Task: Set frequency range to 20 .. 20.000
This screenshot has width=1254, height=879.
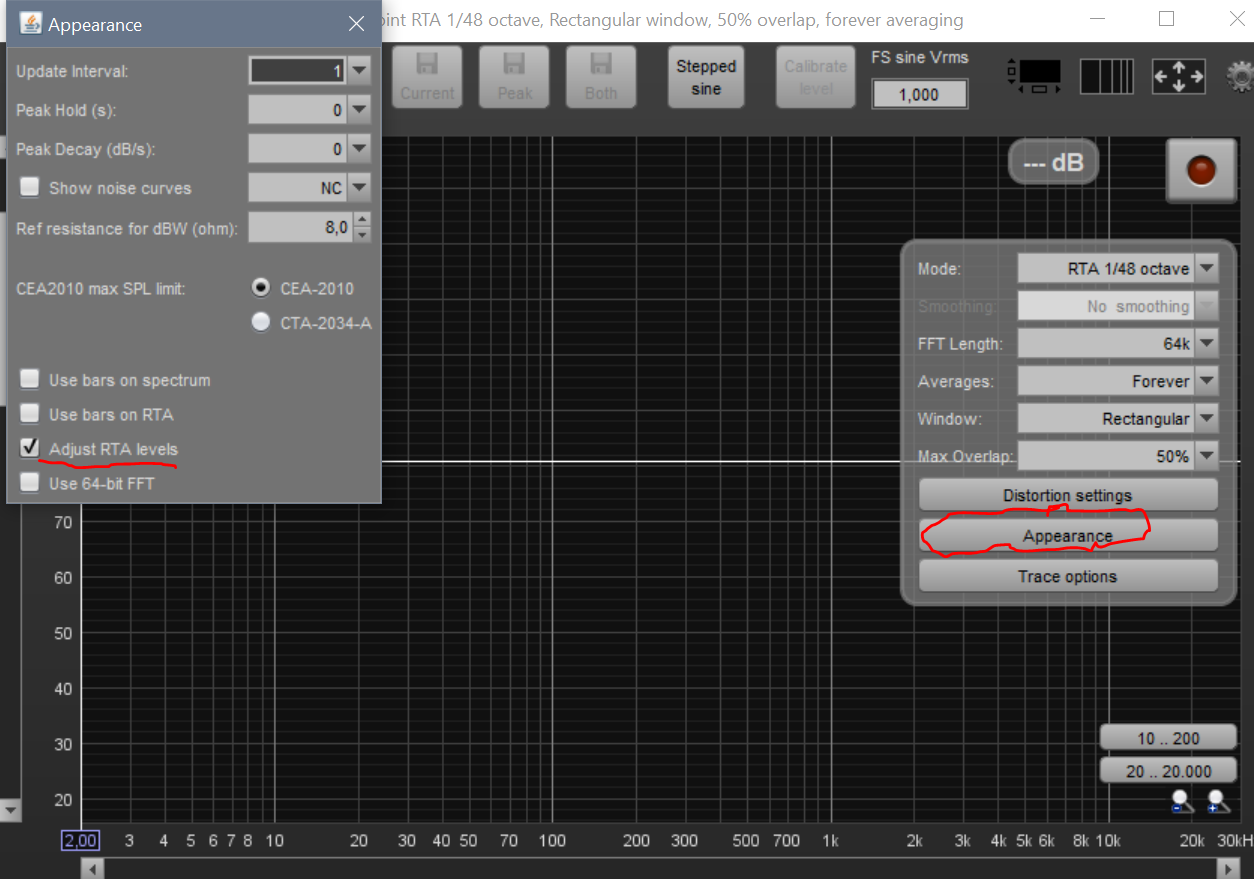Action: pos(1168,771)
